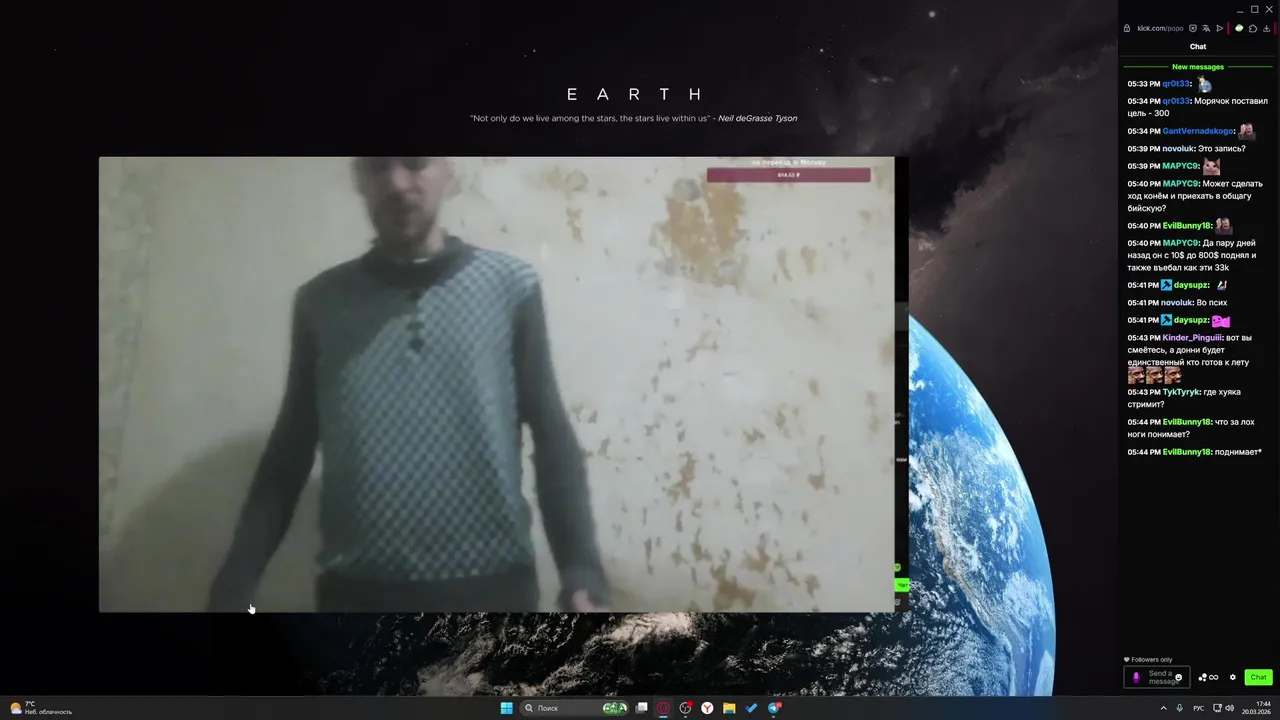The width and height of the screenshot is (1280, 720).
Task: Open Telegram taskbar icon
Action: (x=773, y=708)
